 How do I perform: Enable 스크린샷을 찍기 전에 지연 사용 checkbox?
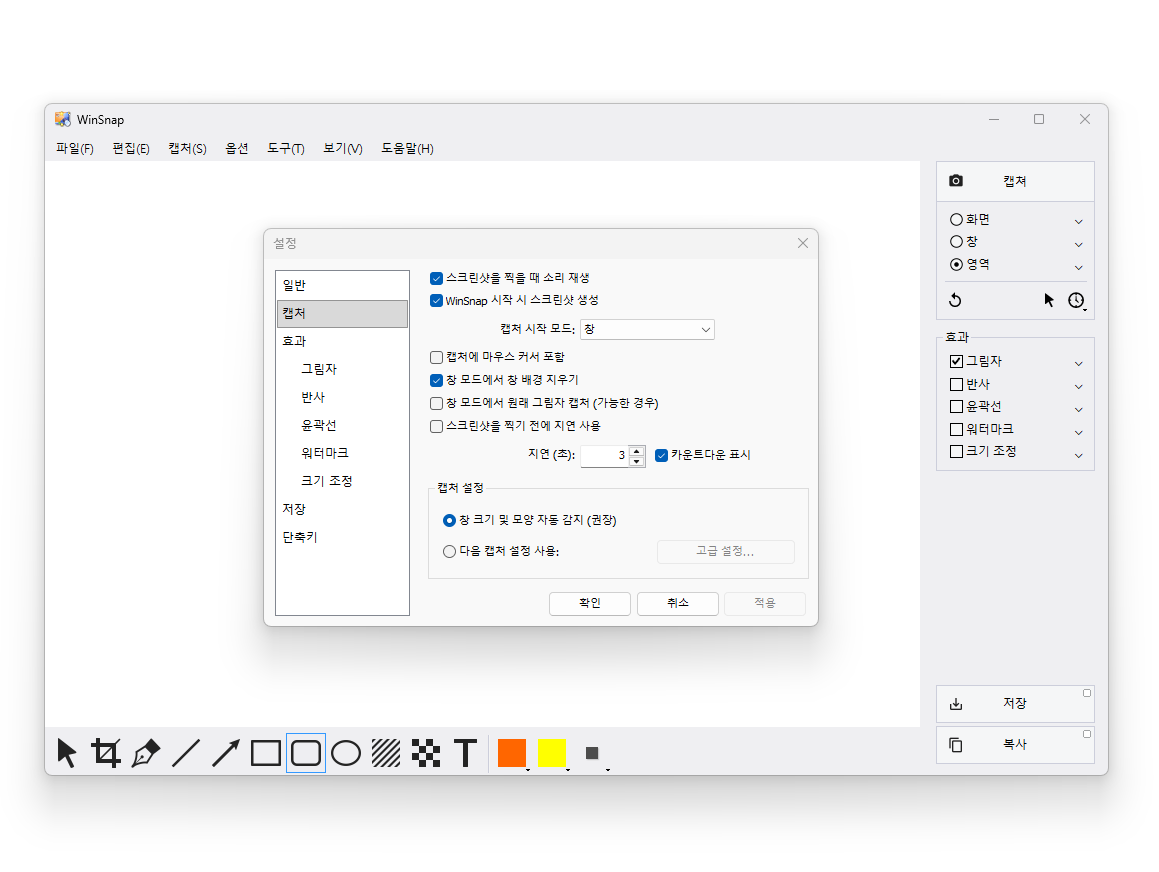tap(436, 426)
